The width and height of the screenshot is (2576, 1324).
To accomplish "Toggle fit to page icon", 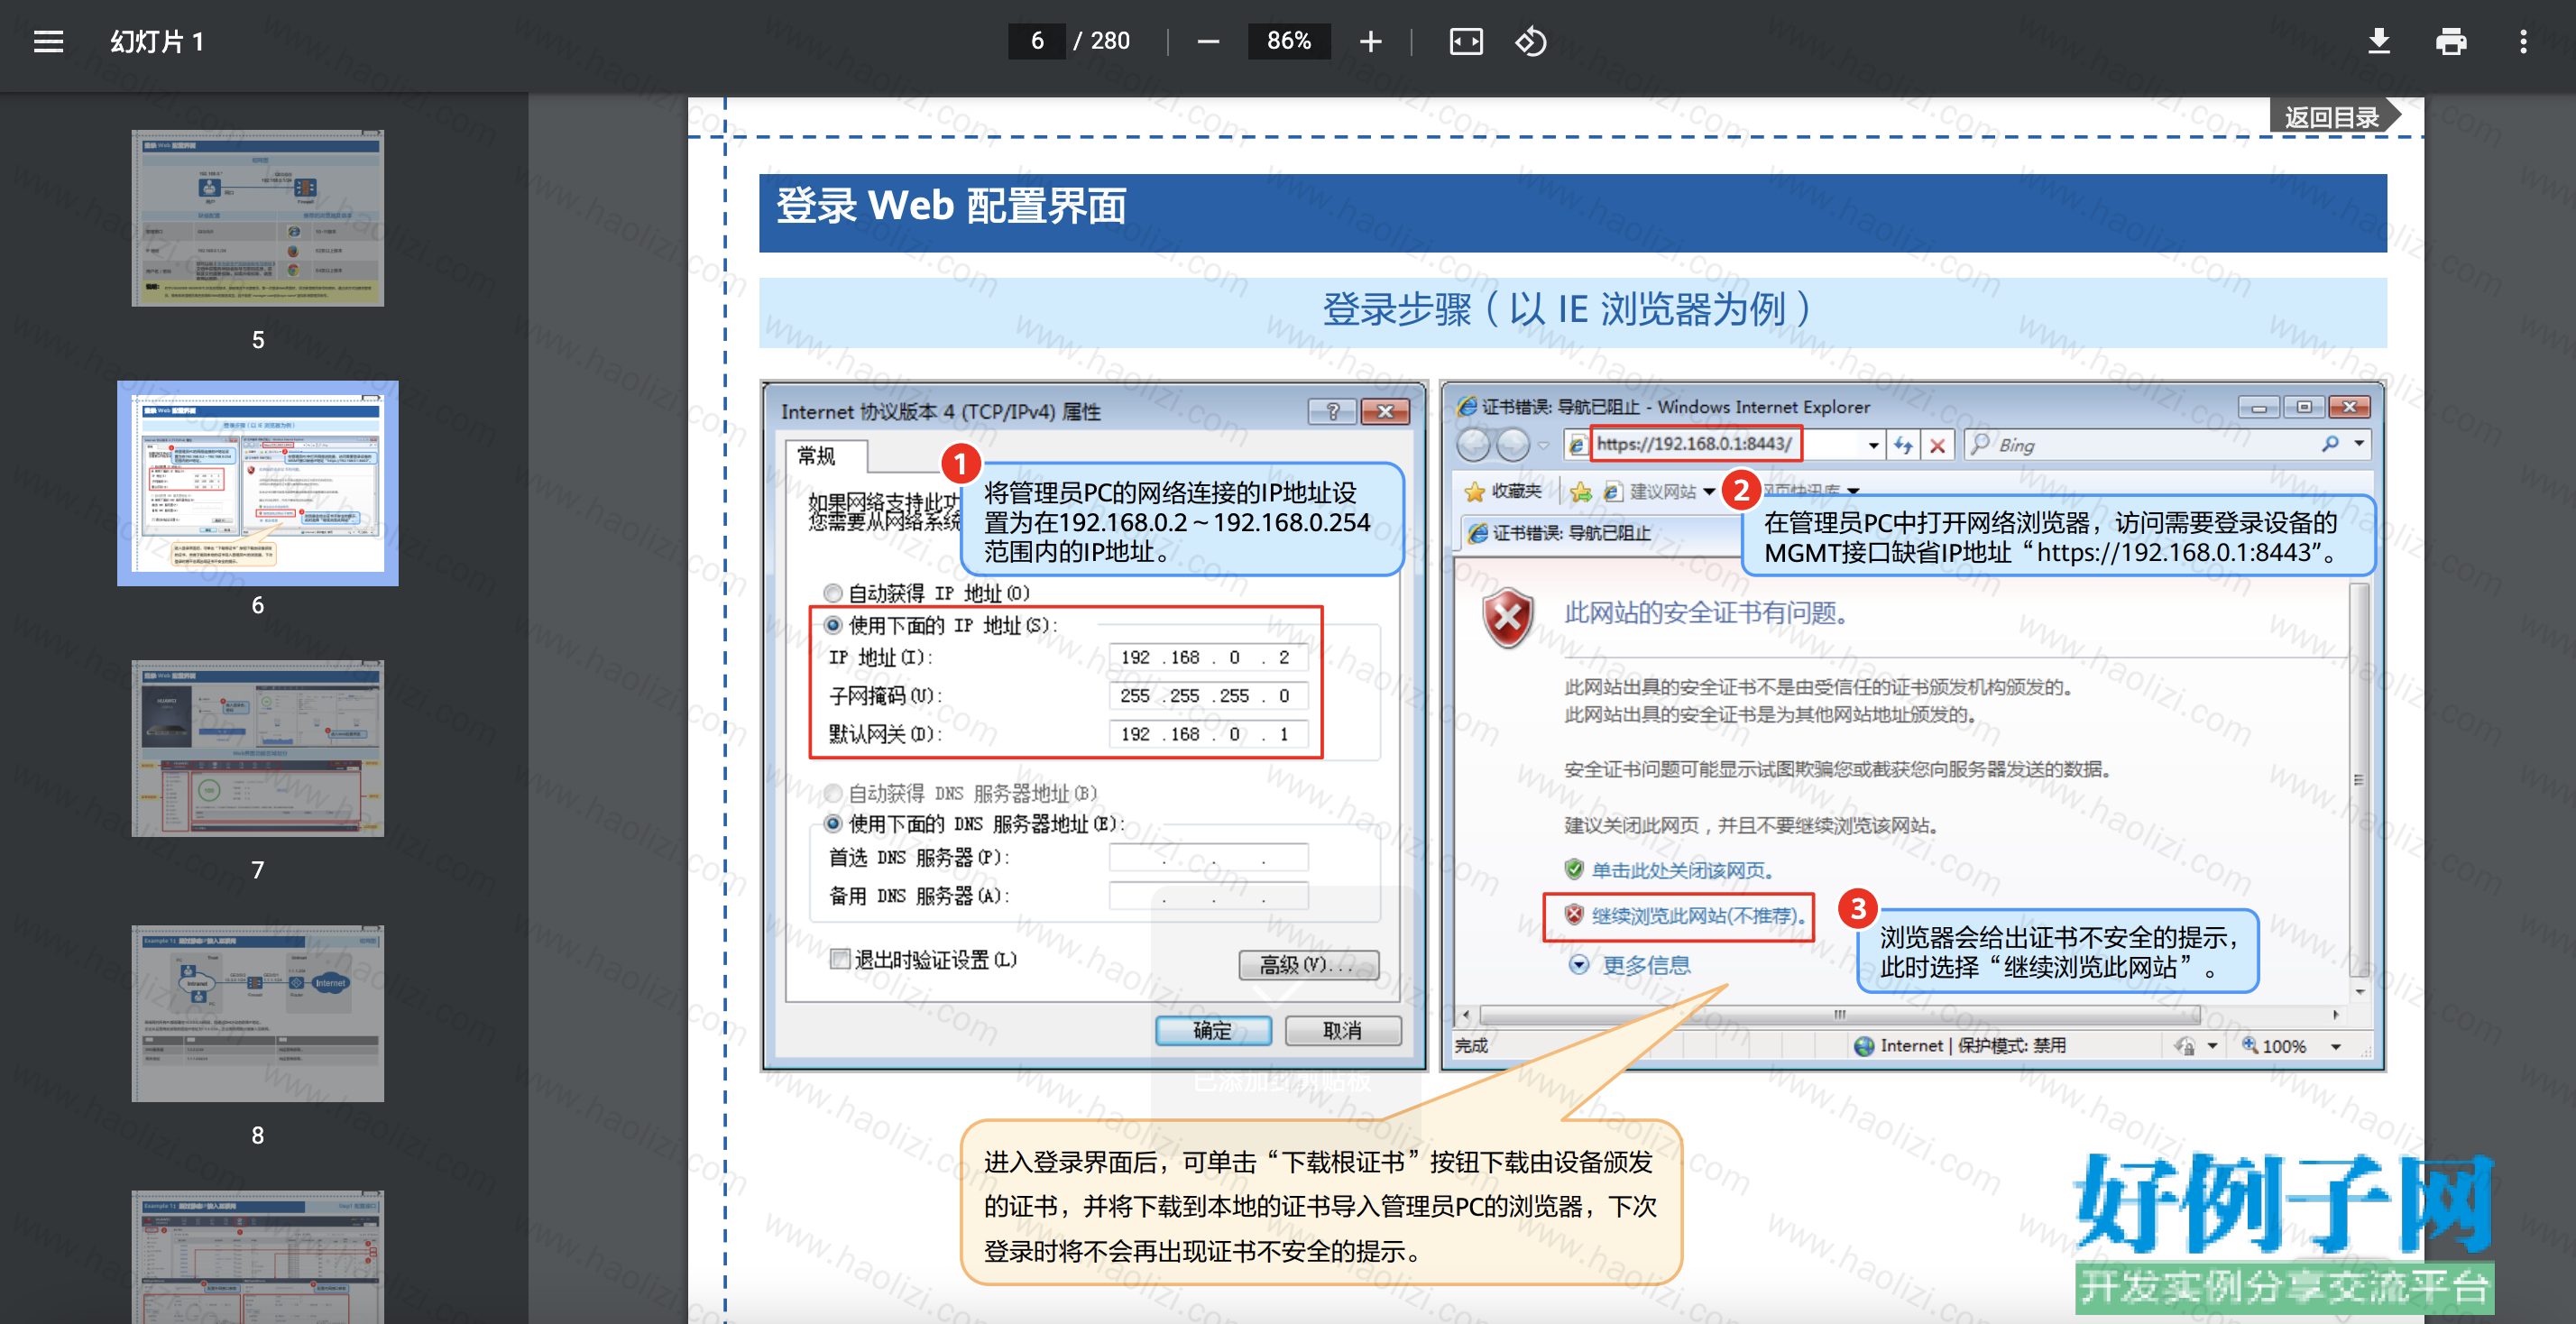I will (1466, 41).
